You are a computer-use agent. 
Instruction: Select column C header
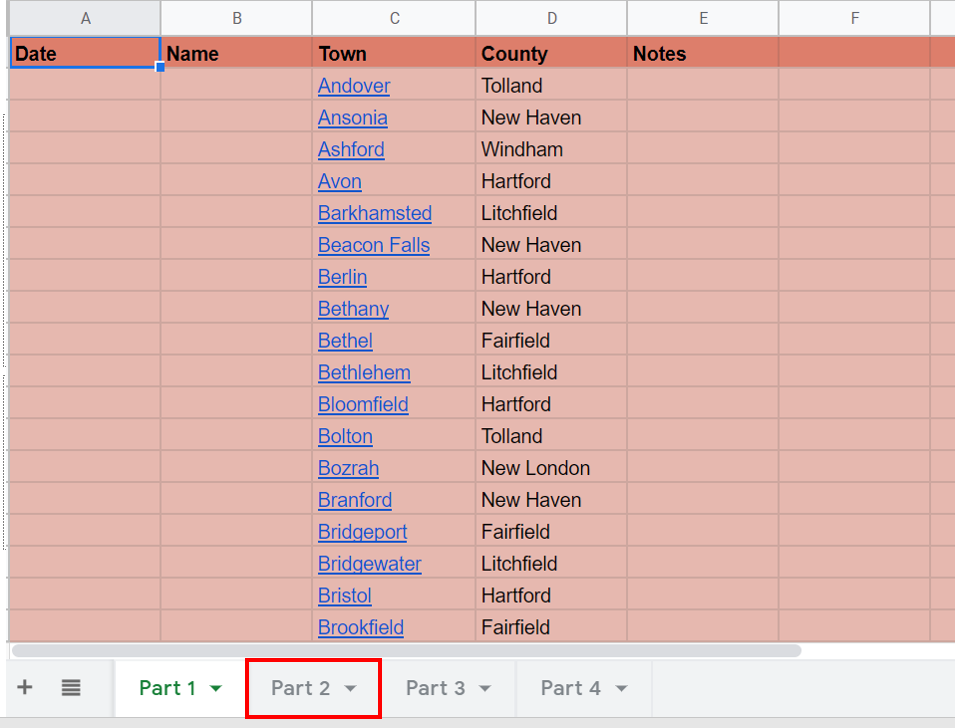(394, 18)
